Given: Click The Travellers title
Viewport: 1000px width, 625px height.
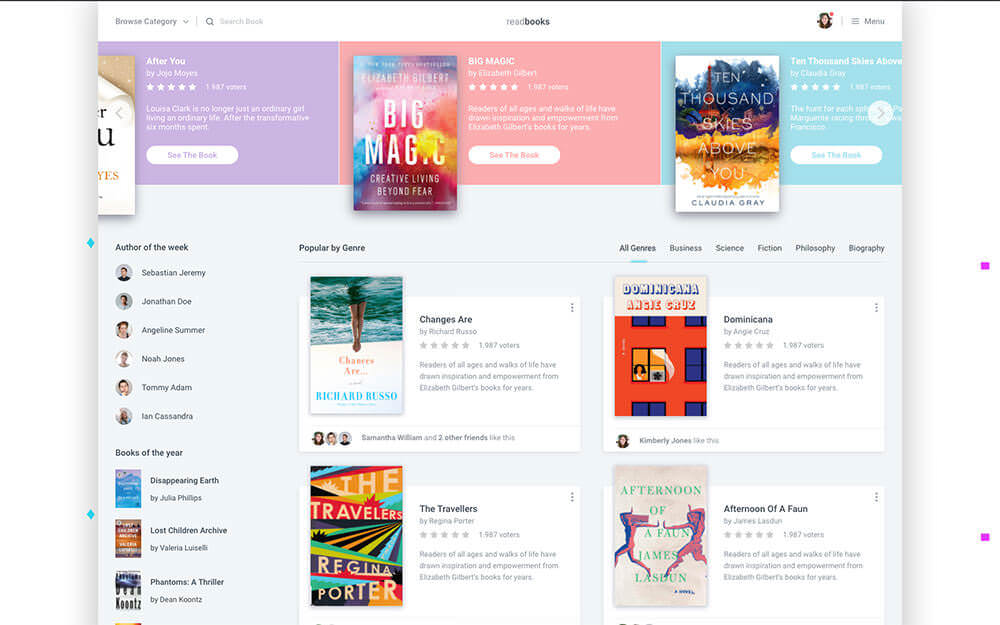Looking at the screenshot, I should [448, 509].
